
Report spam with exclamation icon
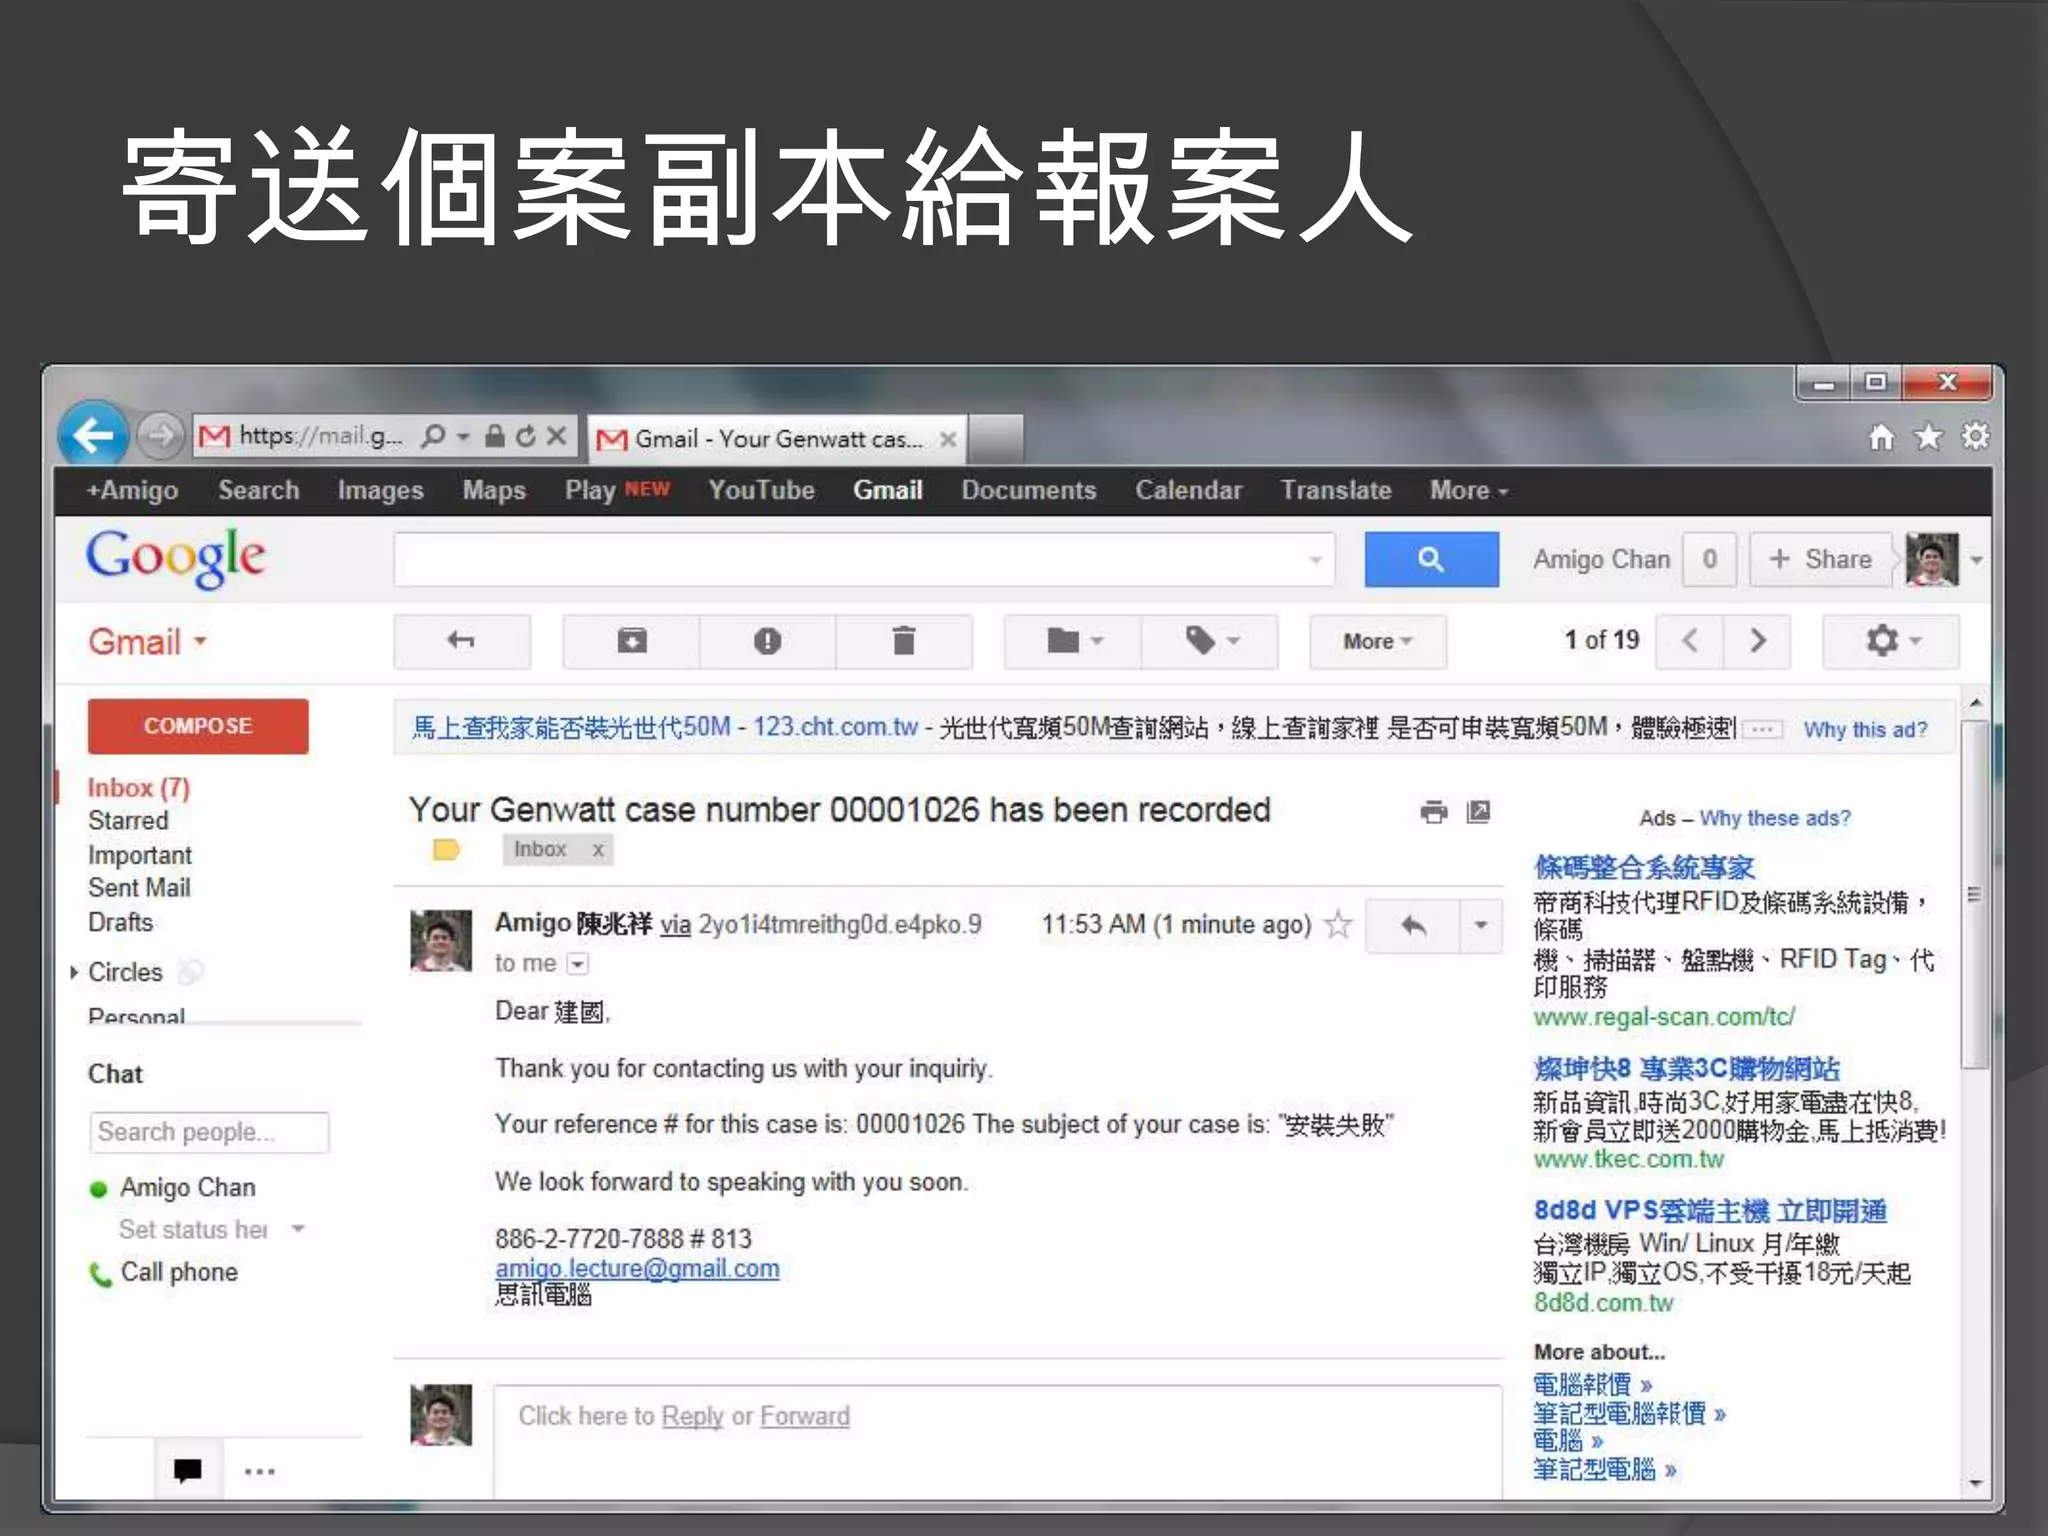click(767, 641)
